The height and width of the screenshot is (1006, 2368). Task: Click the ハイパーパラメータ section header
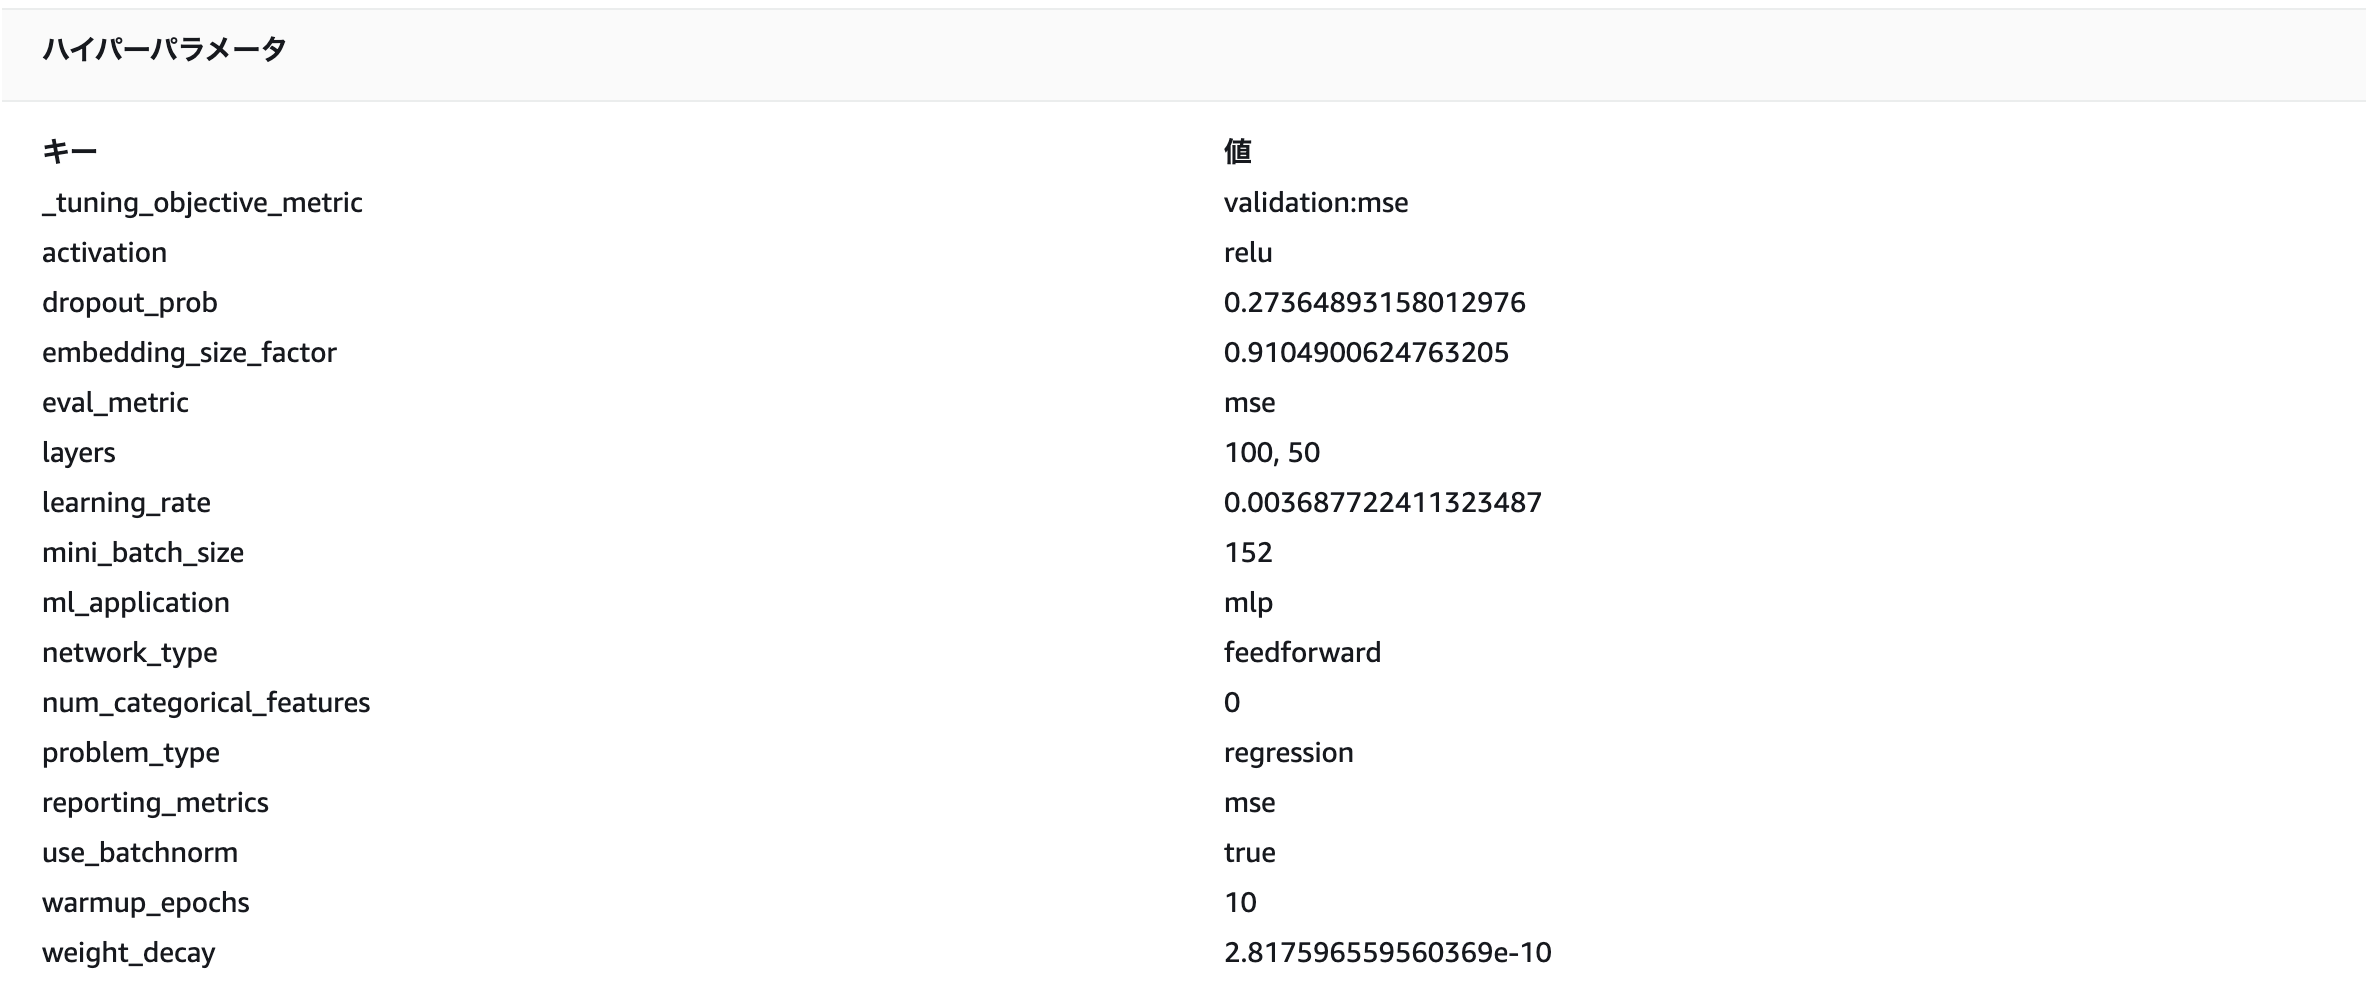164,49
